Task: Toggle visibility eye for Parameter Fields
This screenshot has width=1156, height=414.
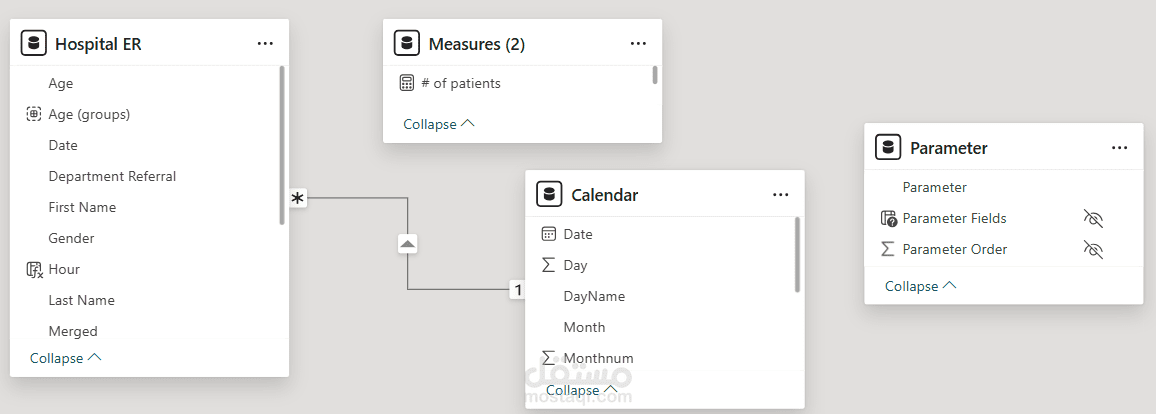Action: (1093, 218)
